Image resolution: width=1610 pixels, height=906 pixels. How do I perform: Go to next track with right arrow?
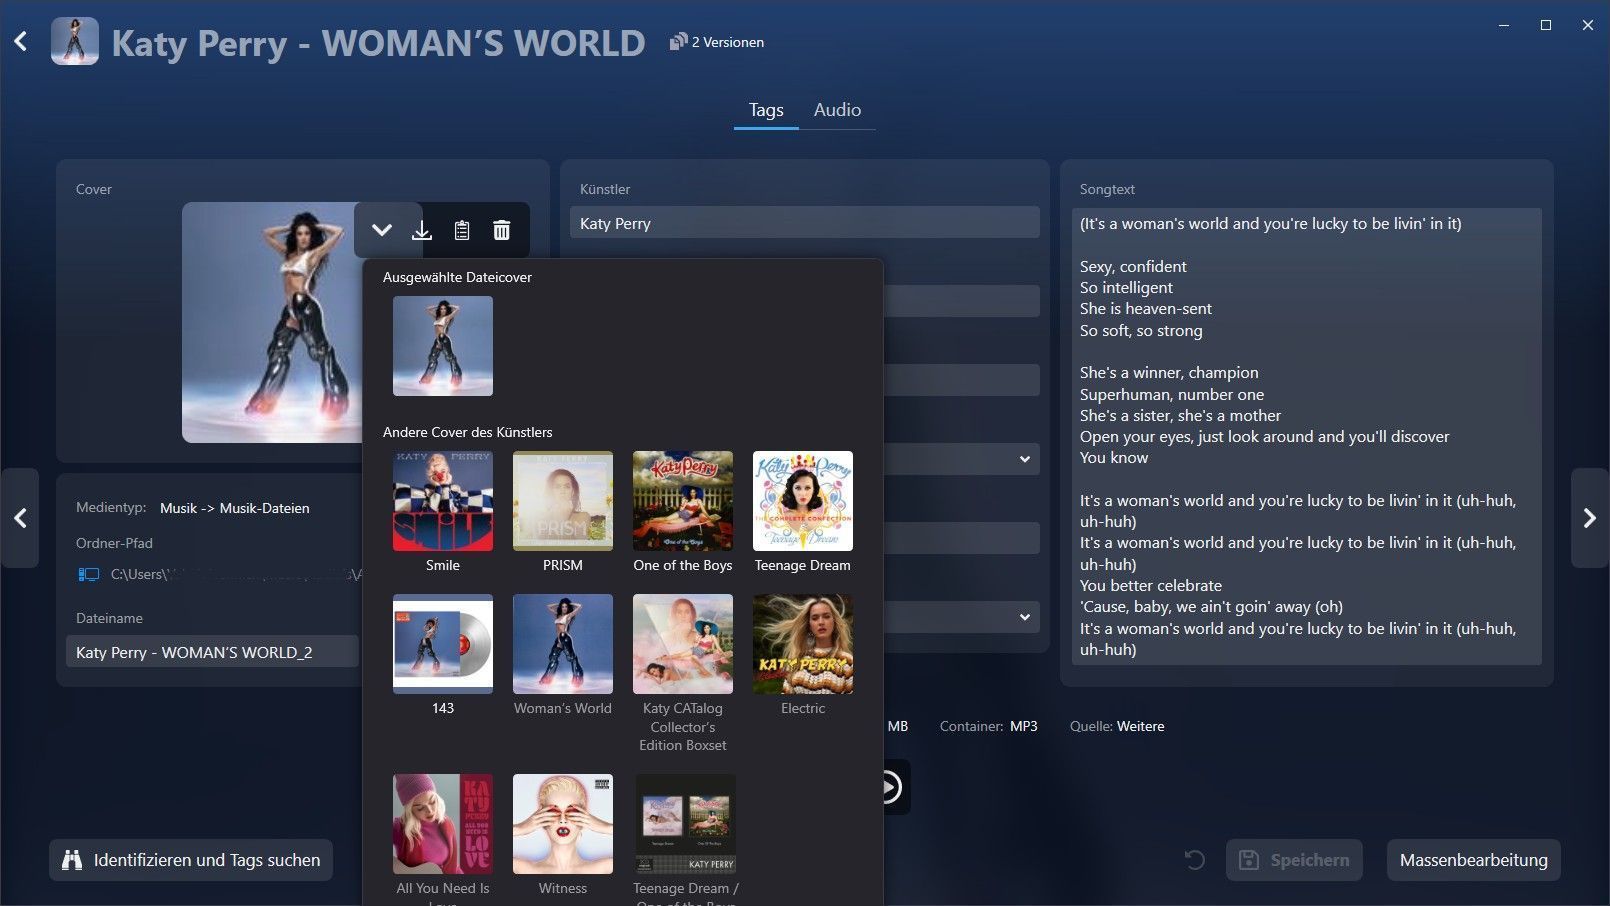(x=1589, y=518)
